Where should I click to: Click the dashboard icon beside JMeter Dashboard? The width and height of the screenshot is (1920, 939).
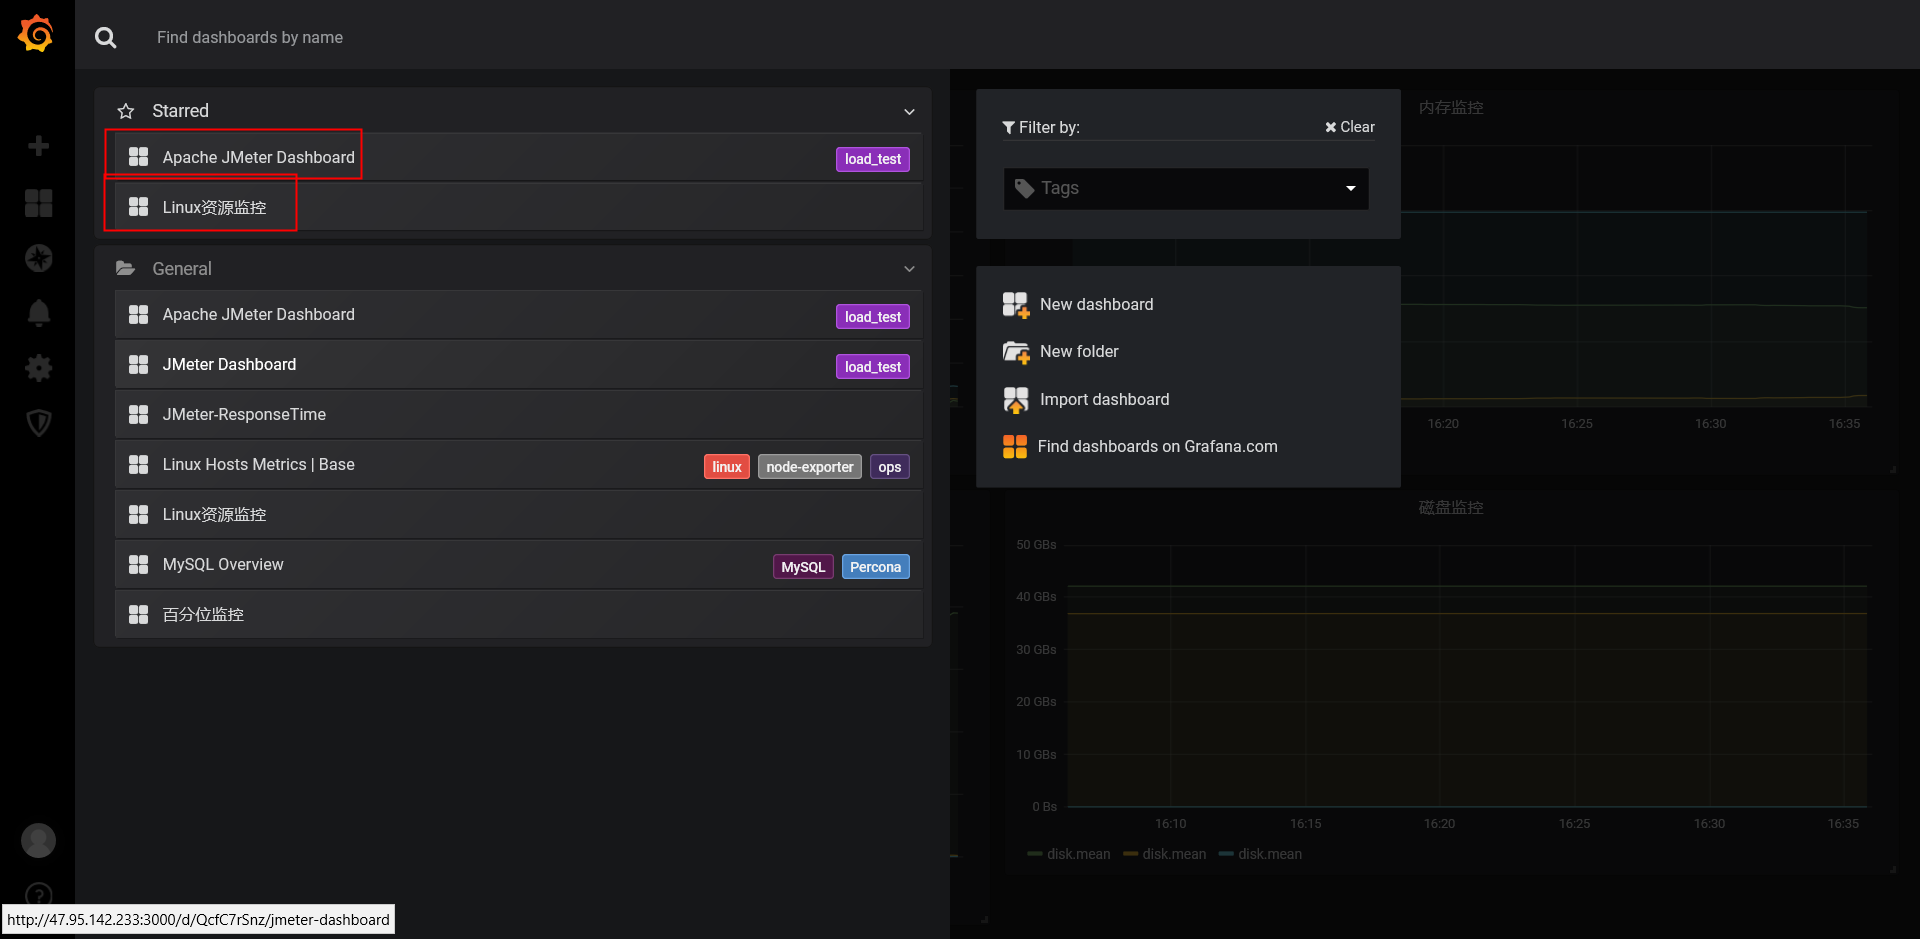coord(138,364)
